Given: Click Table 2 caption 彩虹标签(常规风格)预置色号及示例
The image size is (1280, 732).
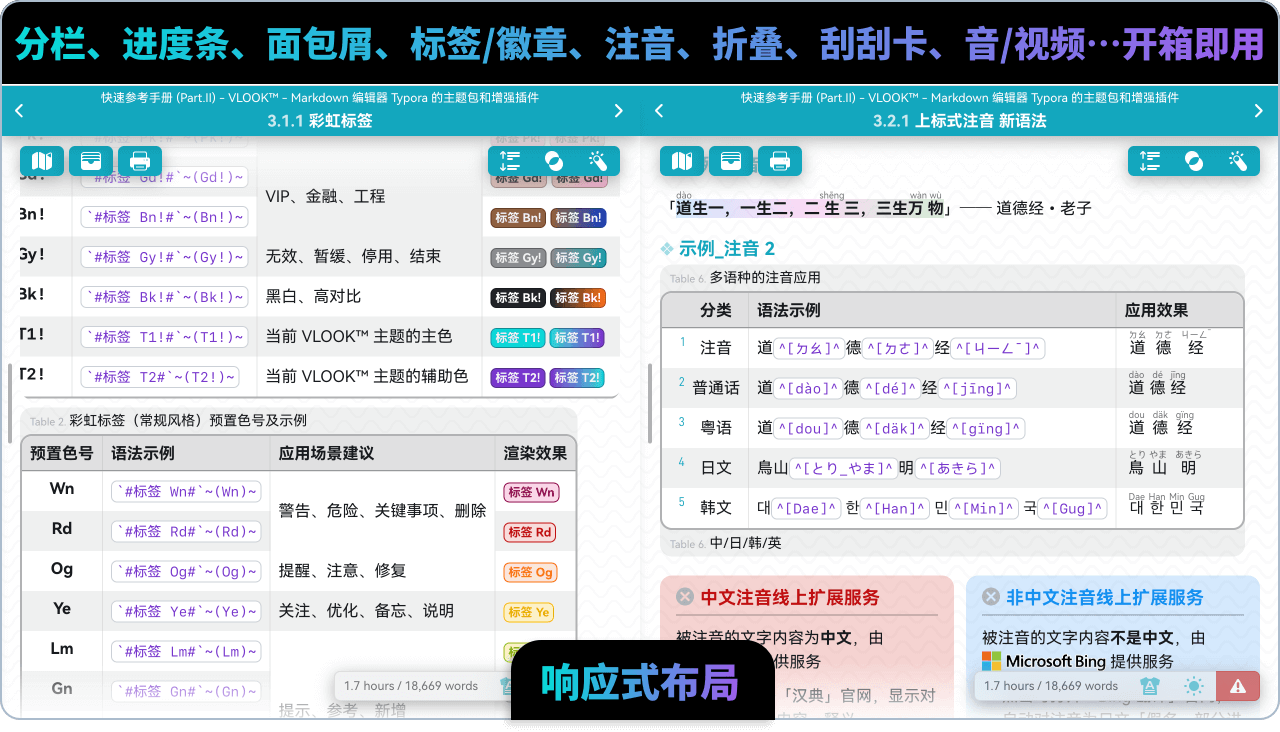Looking at the screenshot, I should click(188, 421).
